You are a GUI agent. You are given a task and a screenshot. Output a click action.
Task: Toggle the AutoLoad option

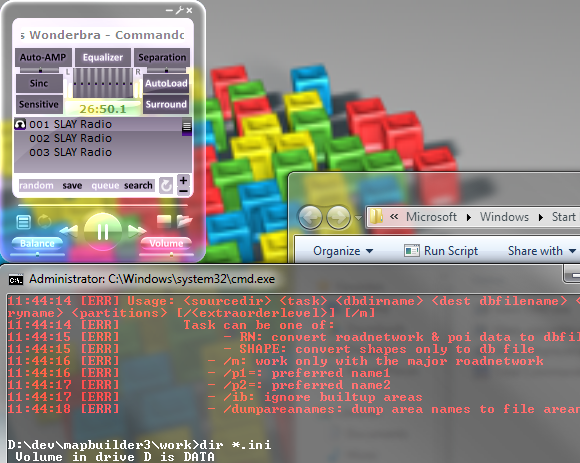tap(166, 83)
